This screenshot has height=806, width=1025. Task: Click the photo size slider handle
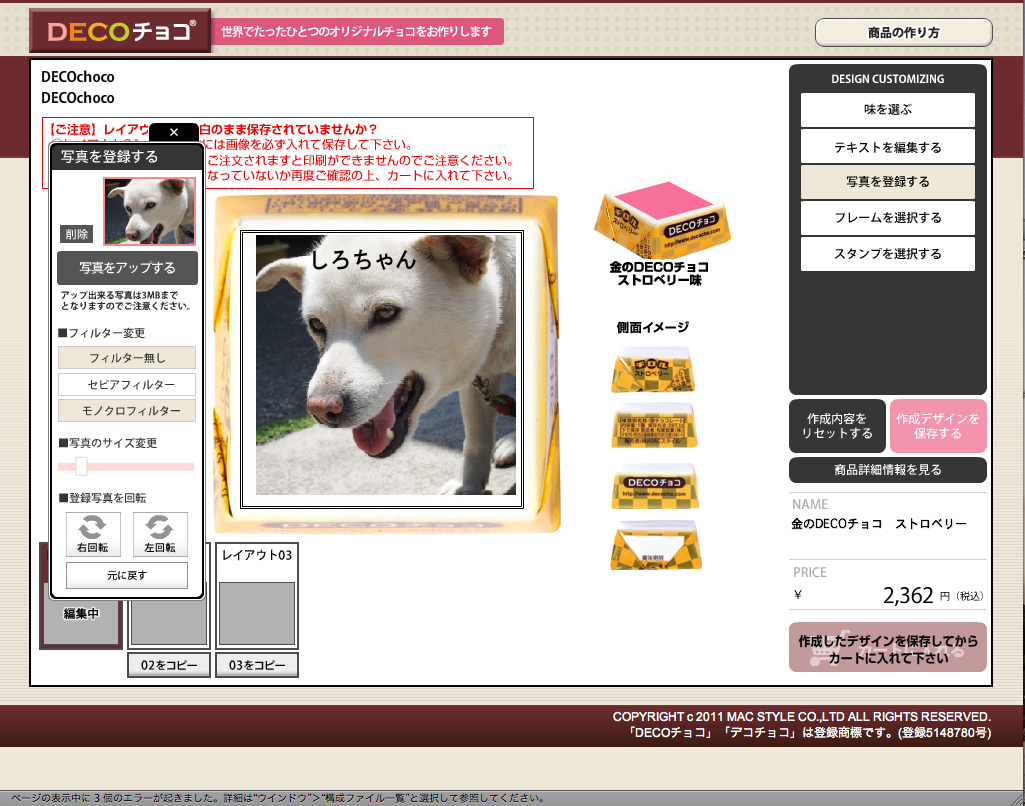point(82,466)
